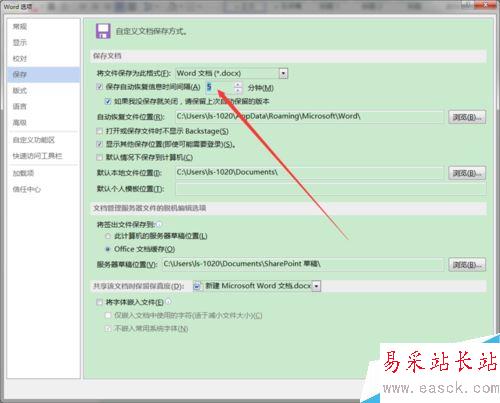Open the 常规 (General) options category

pos(43,27)
